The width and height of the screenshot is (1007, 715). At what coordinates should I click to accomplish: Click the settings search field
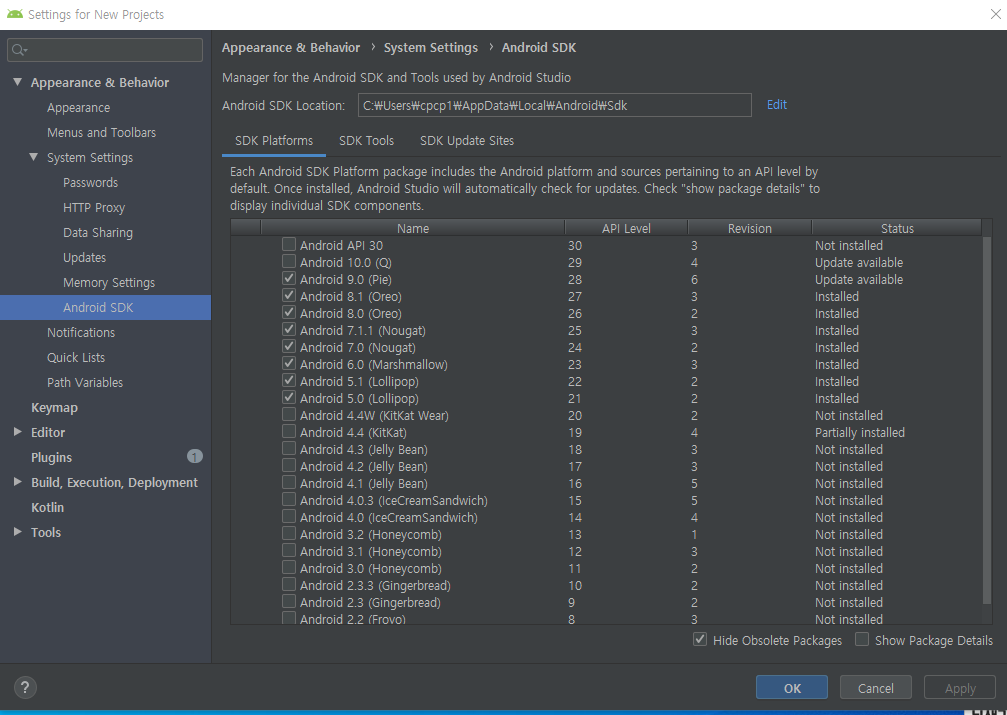tap(105, 50)
